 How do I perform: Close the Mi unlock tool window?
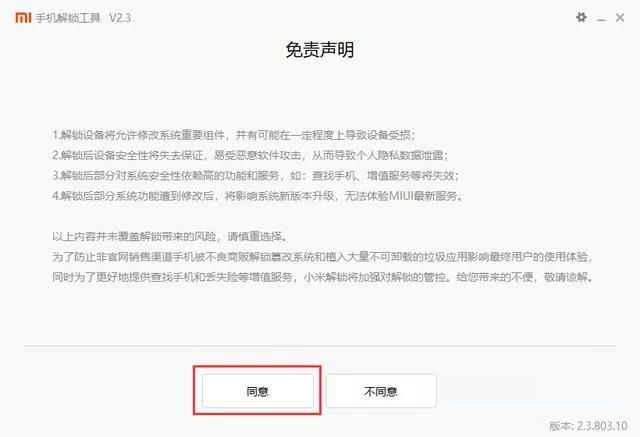(x=620, y=18)
